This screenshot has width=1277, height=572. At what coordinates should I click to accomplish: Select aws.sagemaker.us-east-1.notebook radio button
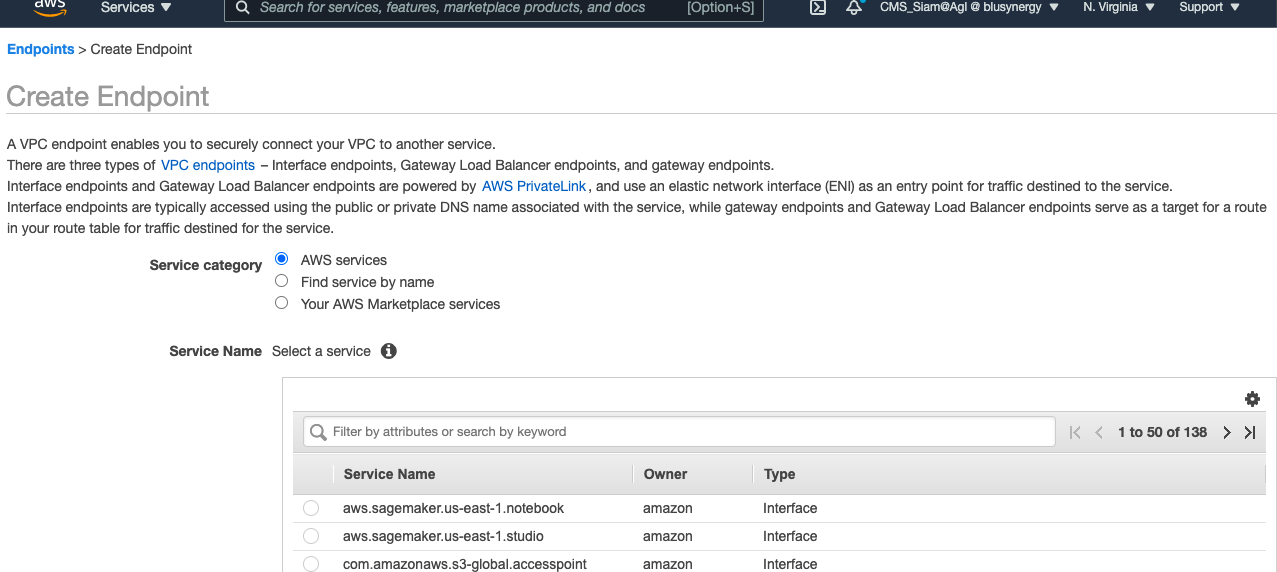[x=311, y=508]
